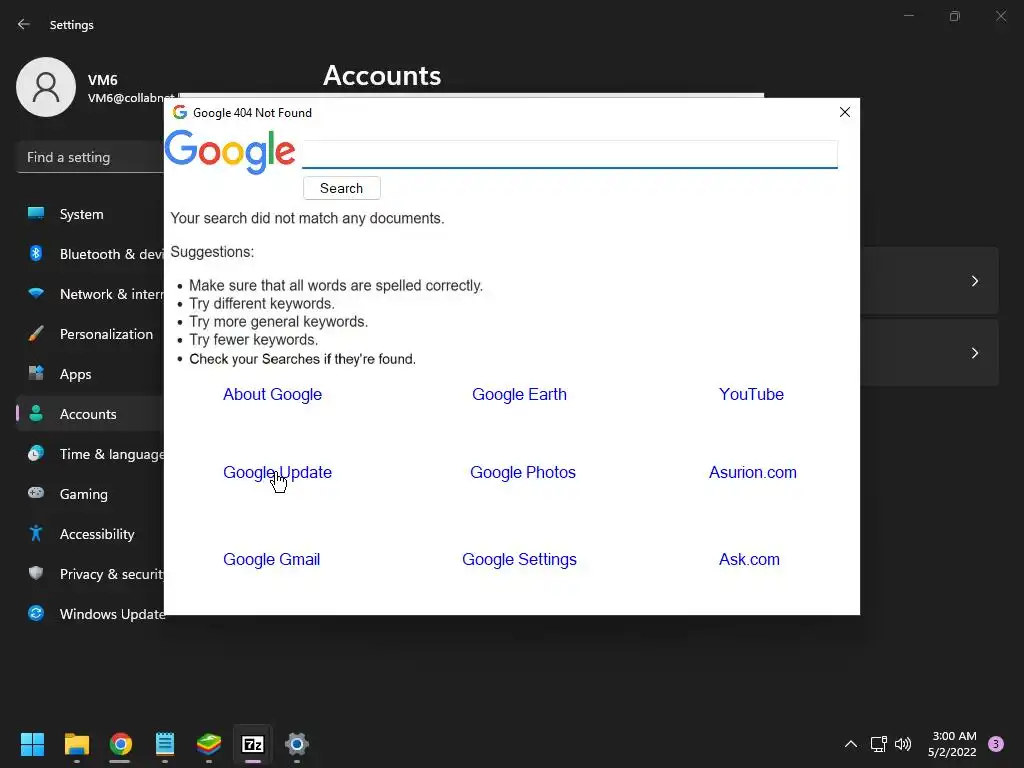This screenshot has height=768, width=1024.
Task: Focus the Google search text field
Action: click(569, 154)
